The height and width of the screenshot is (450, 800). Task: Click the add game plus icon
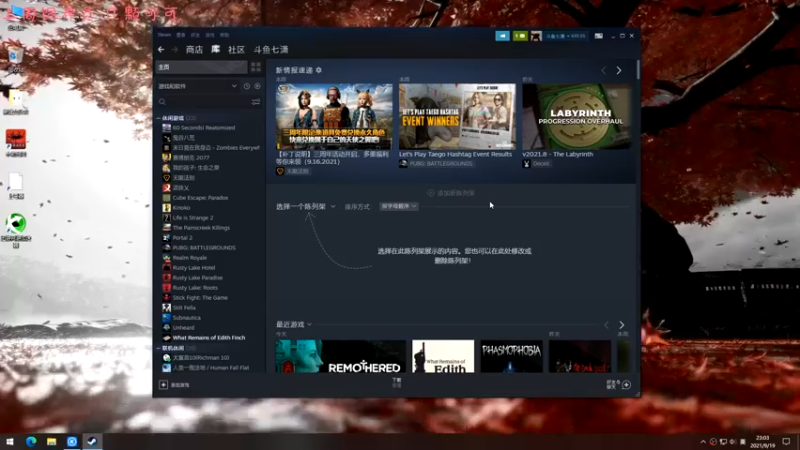163,385
